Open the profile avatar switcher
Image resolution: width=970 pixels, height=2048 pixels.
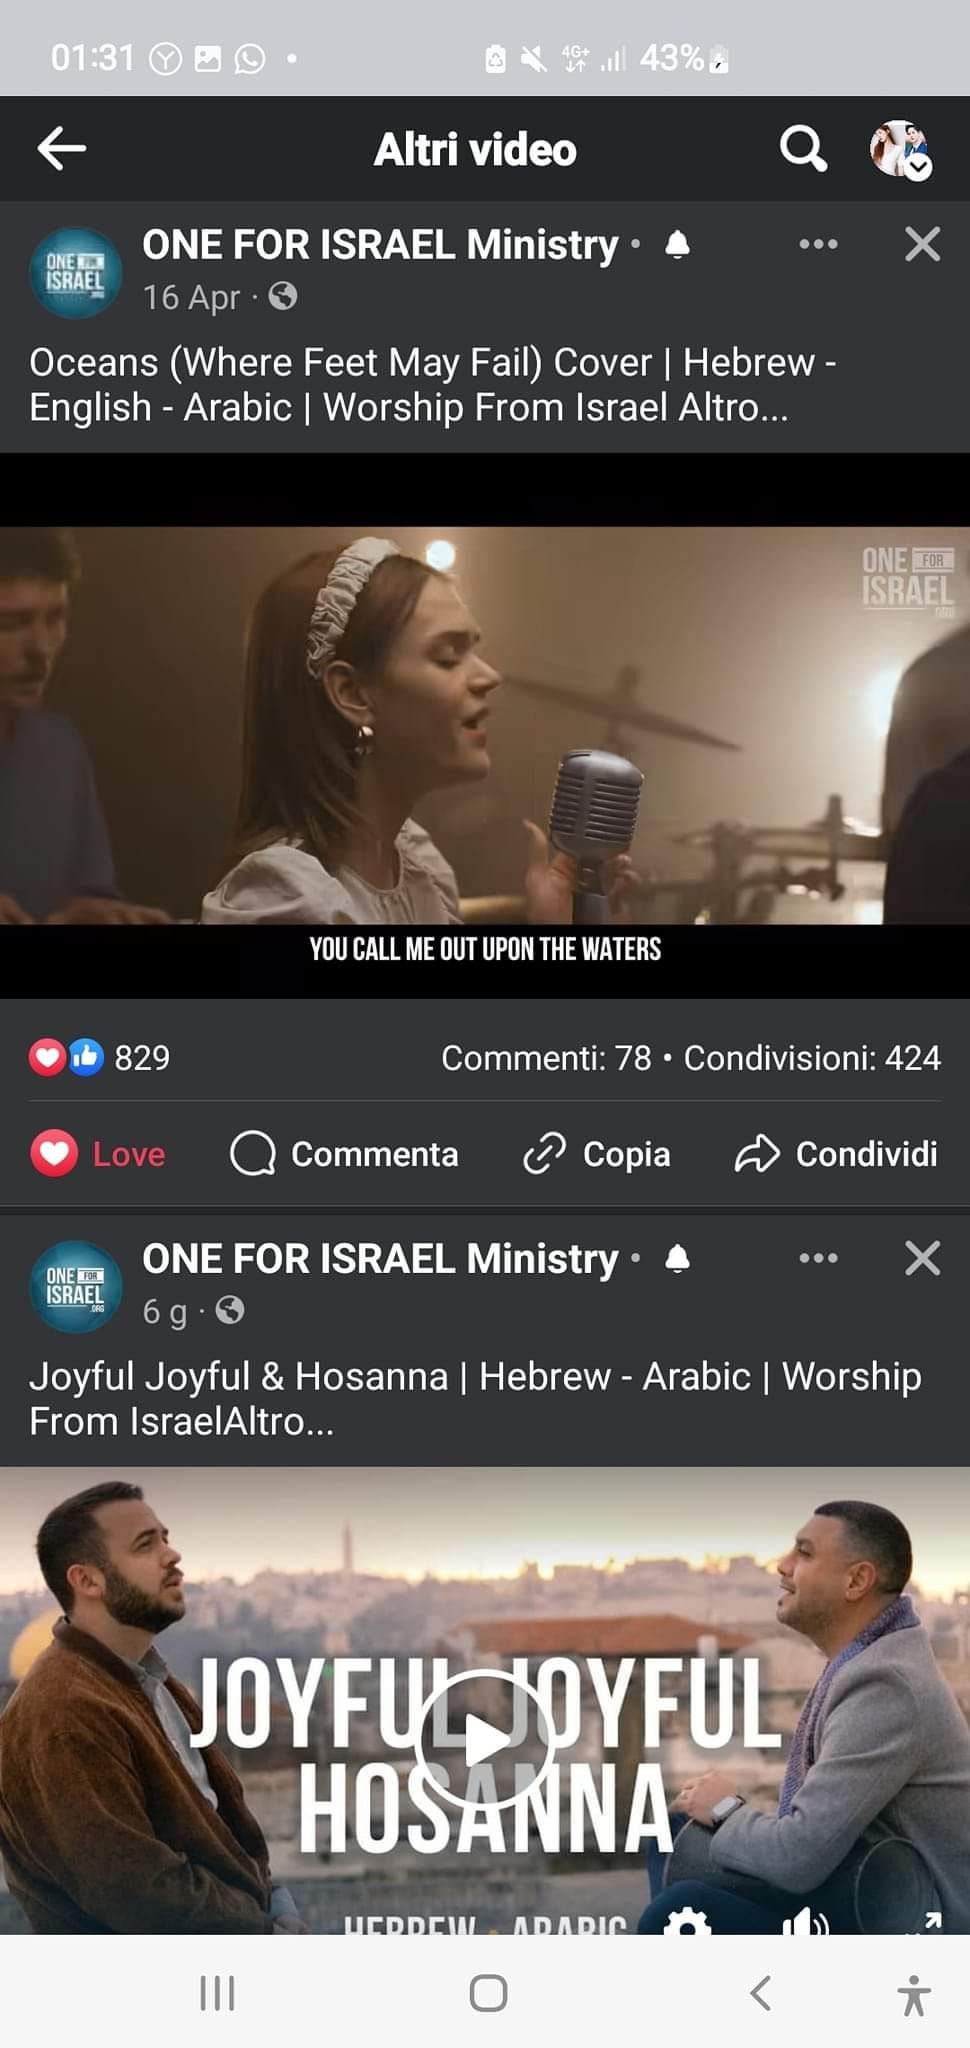900,150
